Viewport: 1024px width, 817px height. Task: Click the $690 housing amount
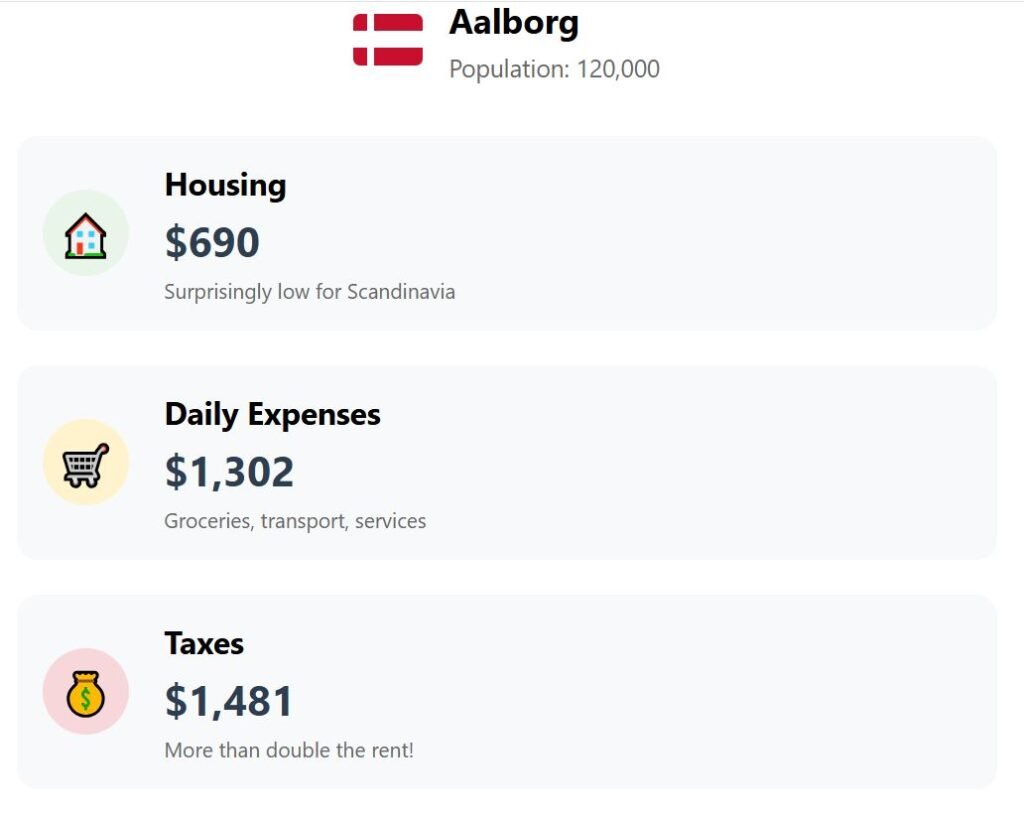click(212, 242)
